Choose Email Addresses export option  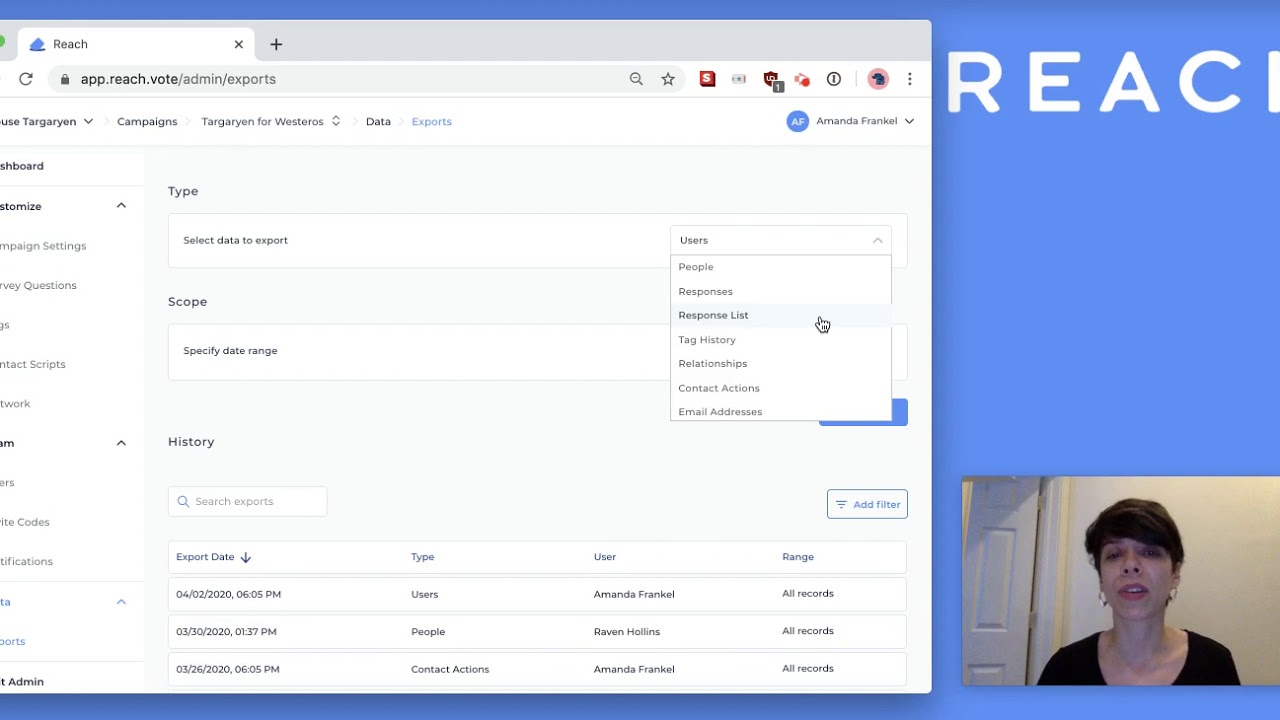pyautogui.click(x=780, y=411)
